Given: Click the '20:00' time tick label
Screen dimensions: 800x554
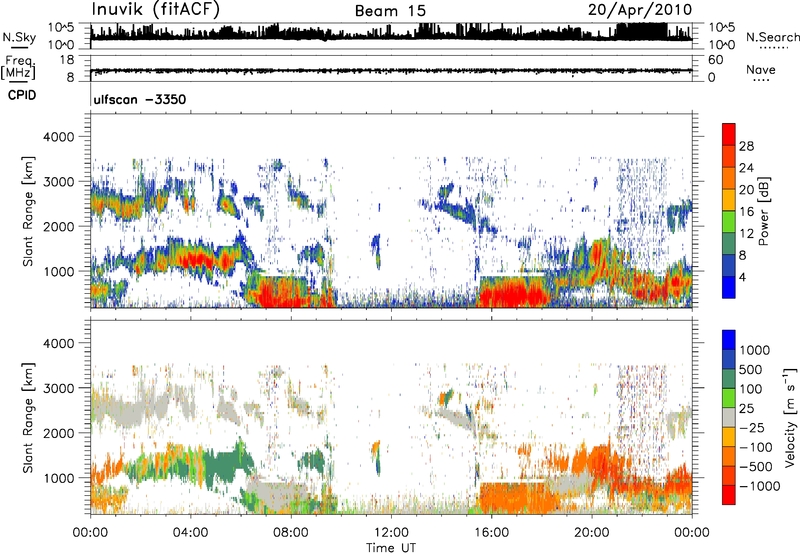Looking at the screenshot, I should [x=591, y=533].
